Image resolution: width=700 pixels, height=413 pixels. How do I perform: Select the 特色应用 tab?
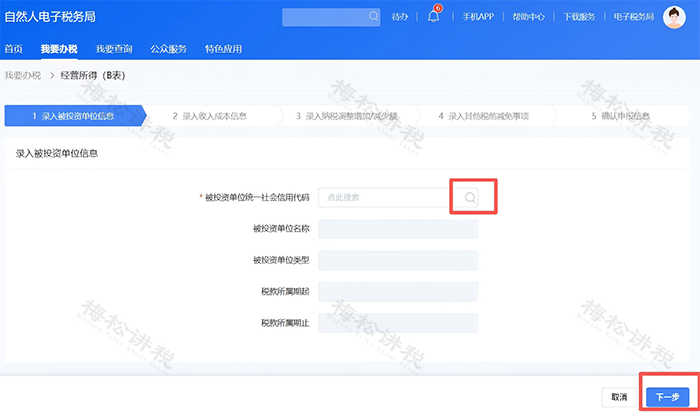[x=222, y=48]
